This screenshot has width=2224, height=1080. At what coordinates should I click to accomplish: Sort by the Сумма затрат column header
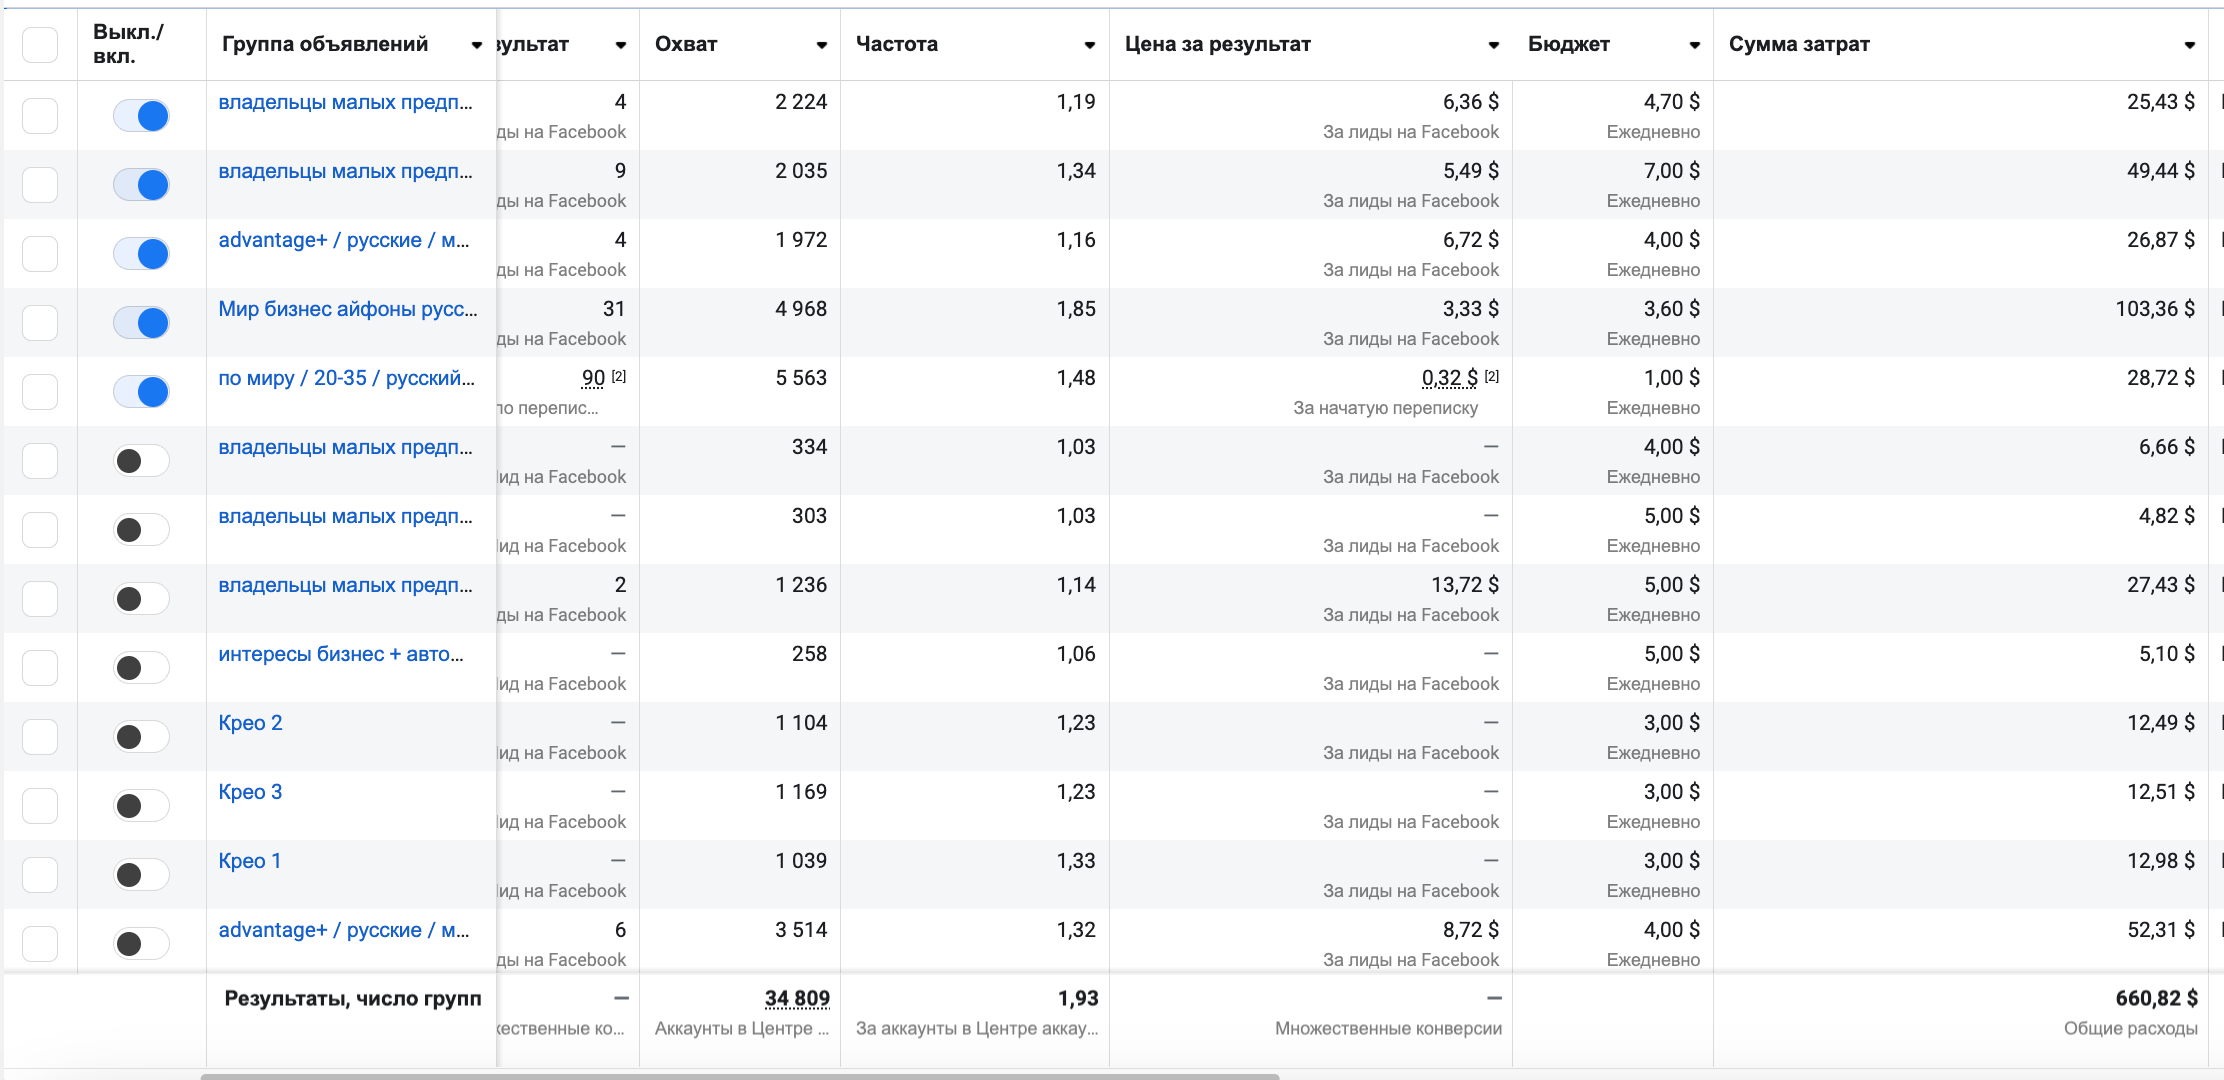click(x=1798, y=44)
